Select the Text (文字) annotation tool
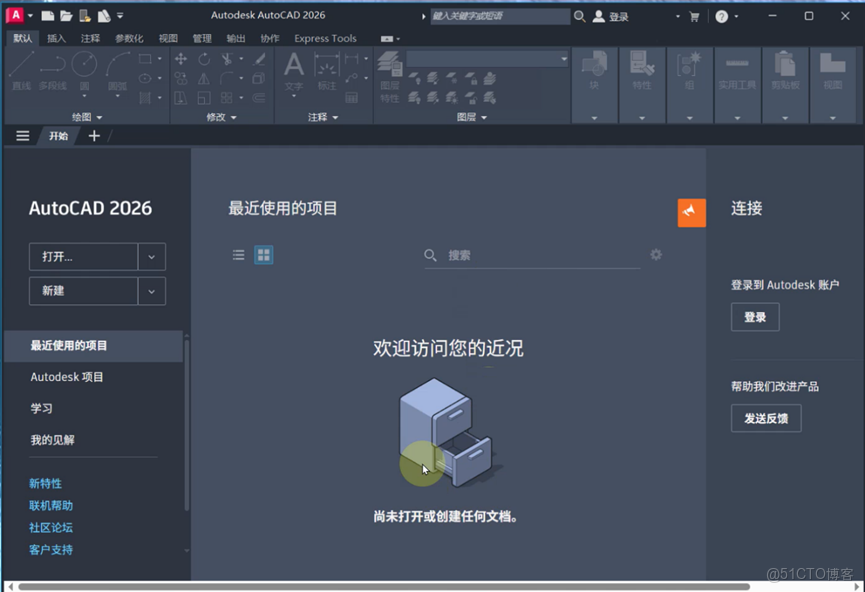865x592 pixels. coord(294,70)
